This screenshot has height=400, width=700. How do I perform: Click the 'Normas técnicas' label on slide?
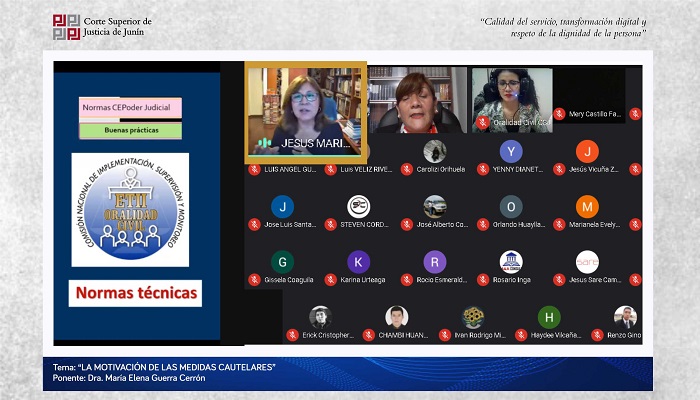(x=135, y=293)
